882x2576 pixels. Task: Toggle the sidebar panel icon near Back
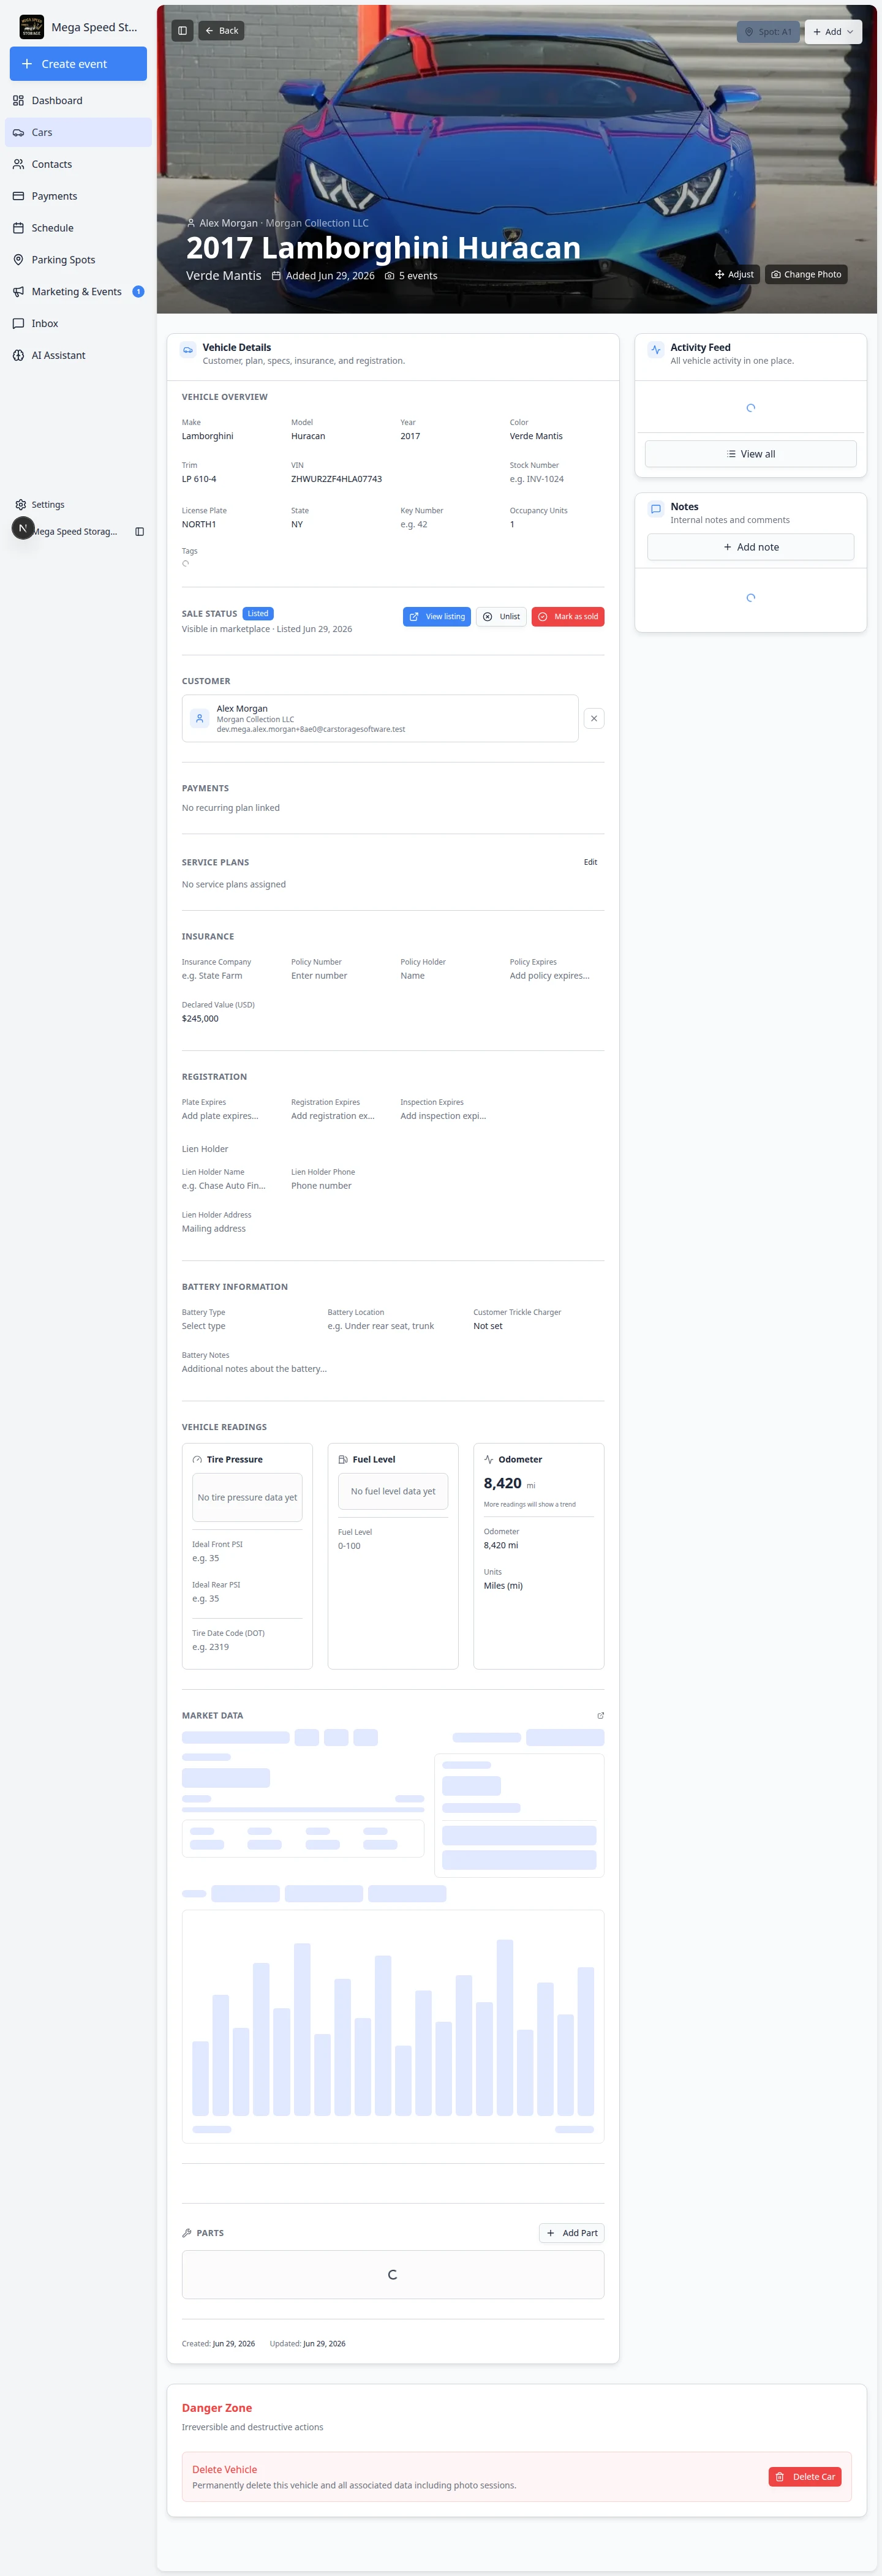(x=182, y=31)
